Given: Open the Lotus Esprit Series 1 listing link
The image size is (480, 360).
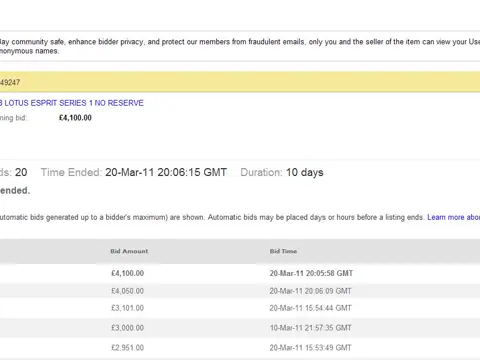Looking at the screenshot, I should (x=72, y=103).
